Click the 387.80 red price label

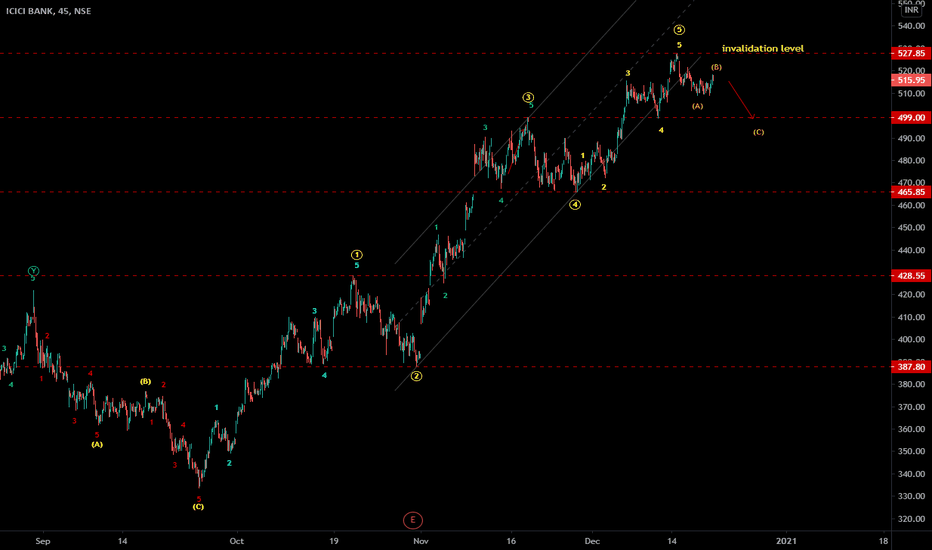click(911, 366)
